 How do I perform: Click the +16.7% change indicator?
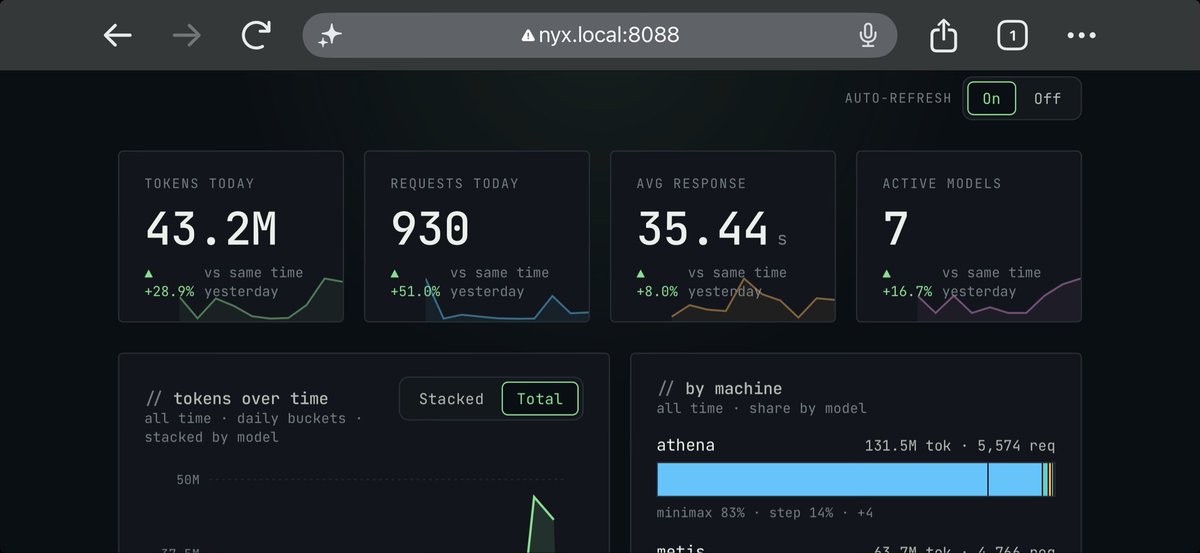coord(907,291)
